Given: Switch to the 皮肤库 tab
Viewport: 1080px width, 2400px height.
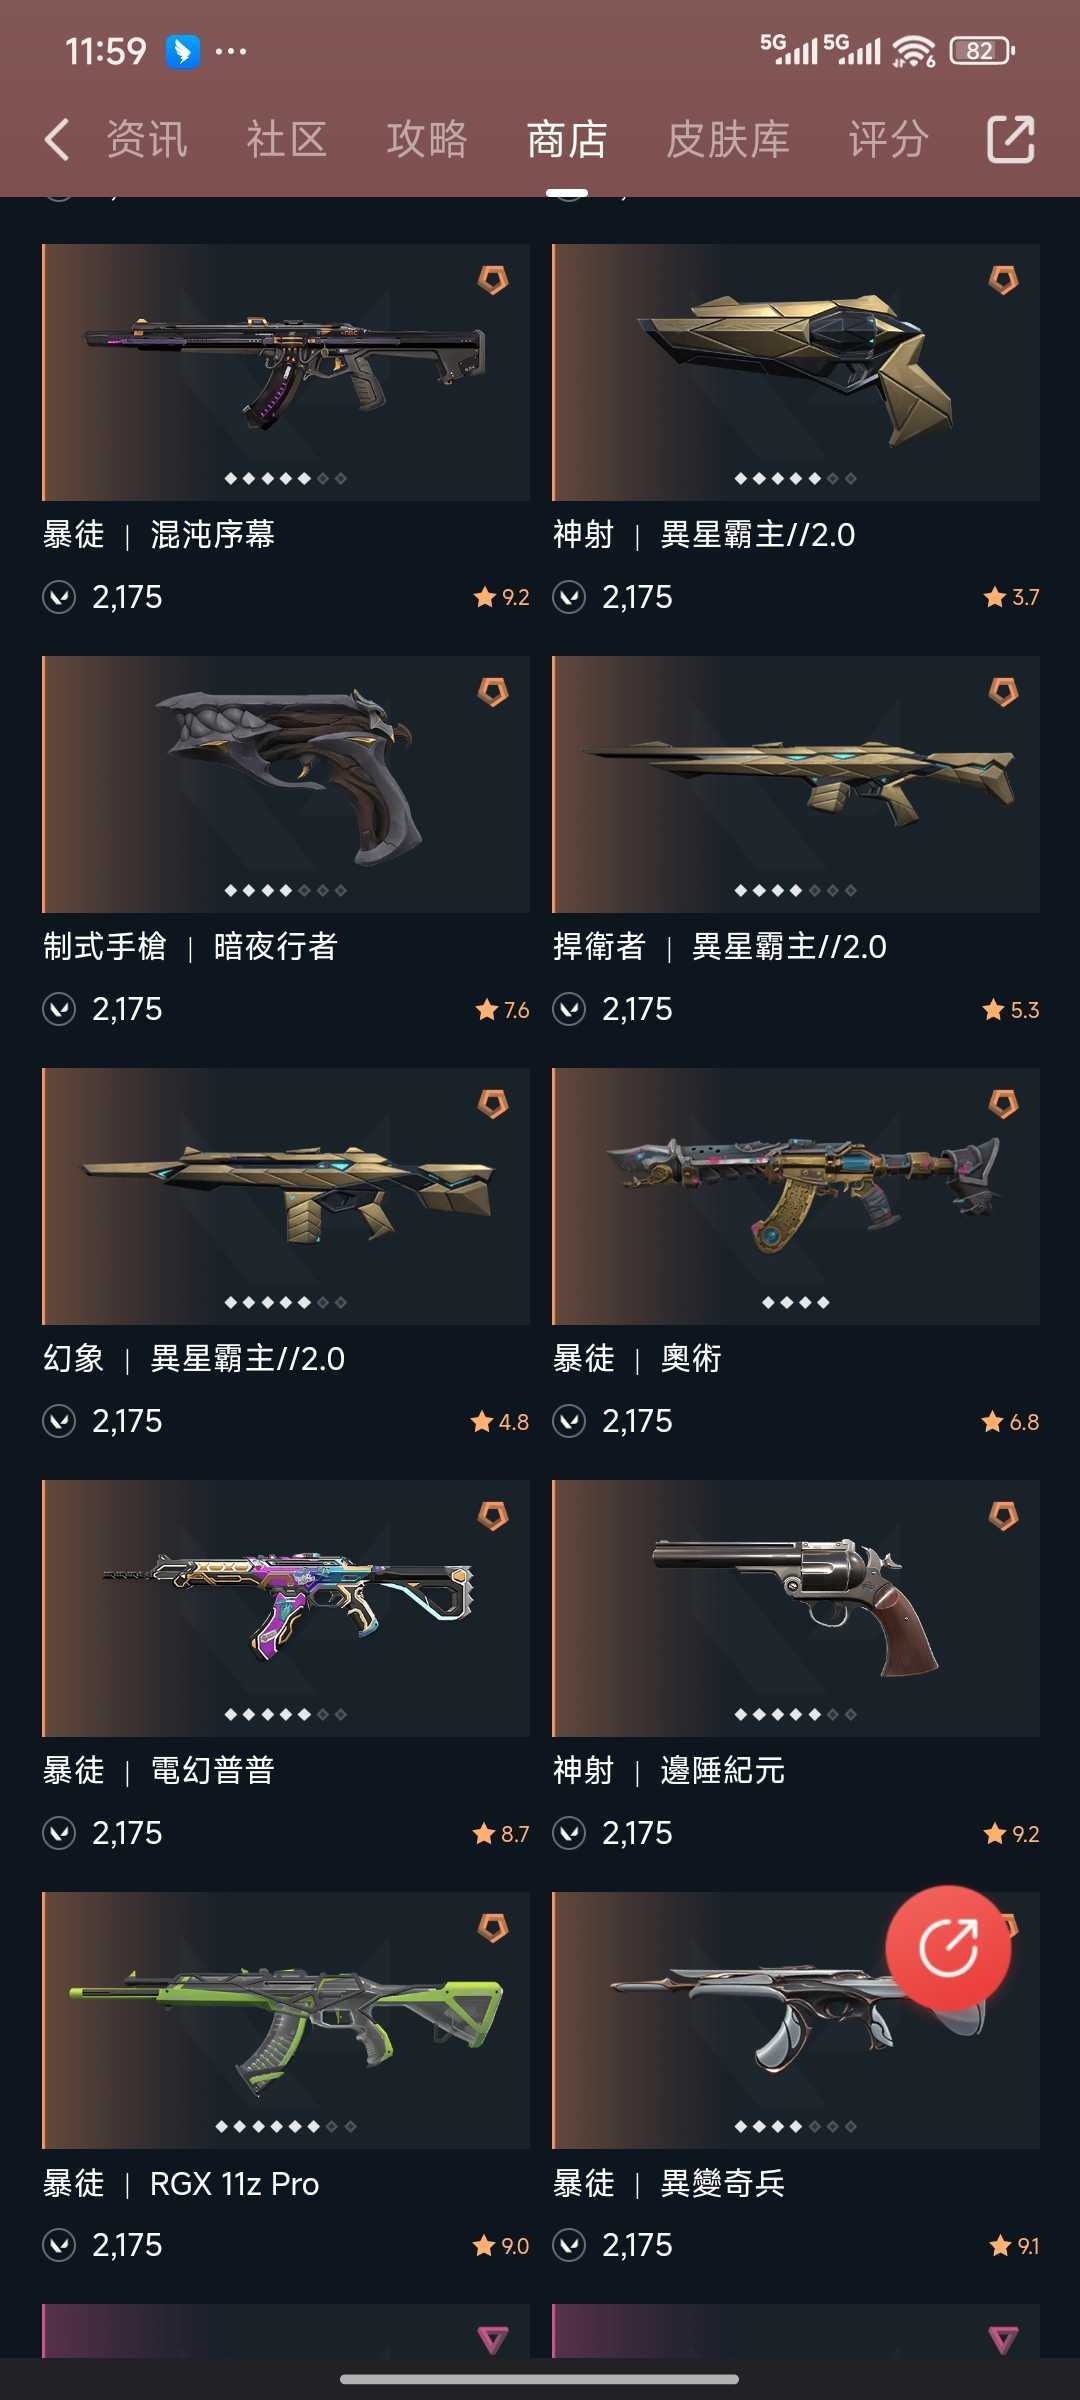Looking at the screenshot, I should [x=728, y=139].
